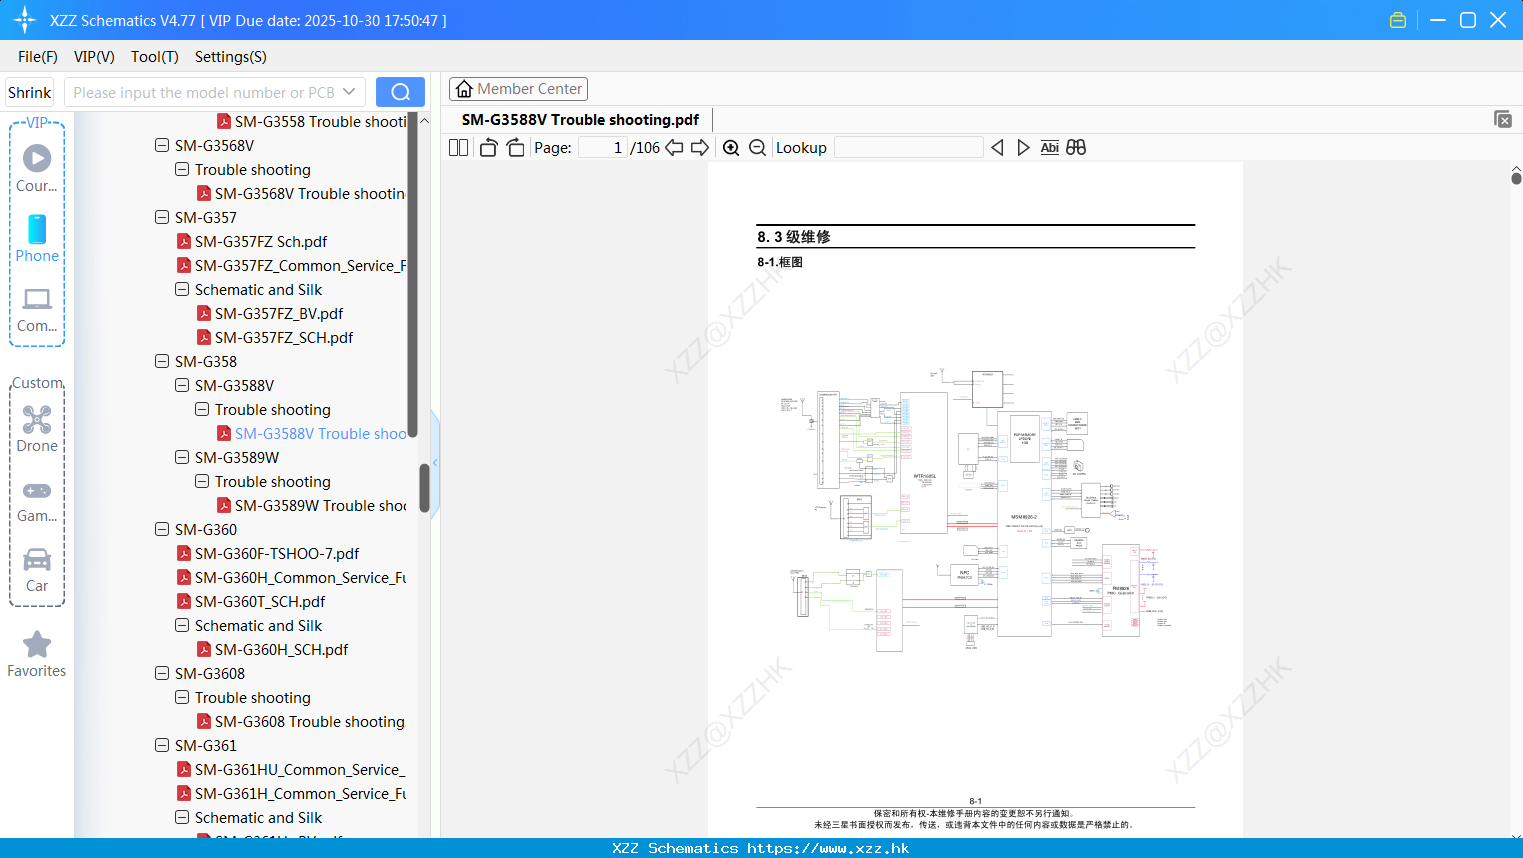Image resolution: width=1523 pixels, height=858 pixels.
Task: Find previous lookup match
Action: 997,147
